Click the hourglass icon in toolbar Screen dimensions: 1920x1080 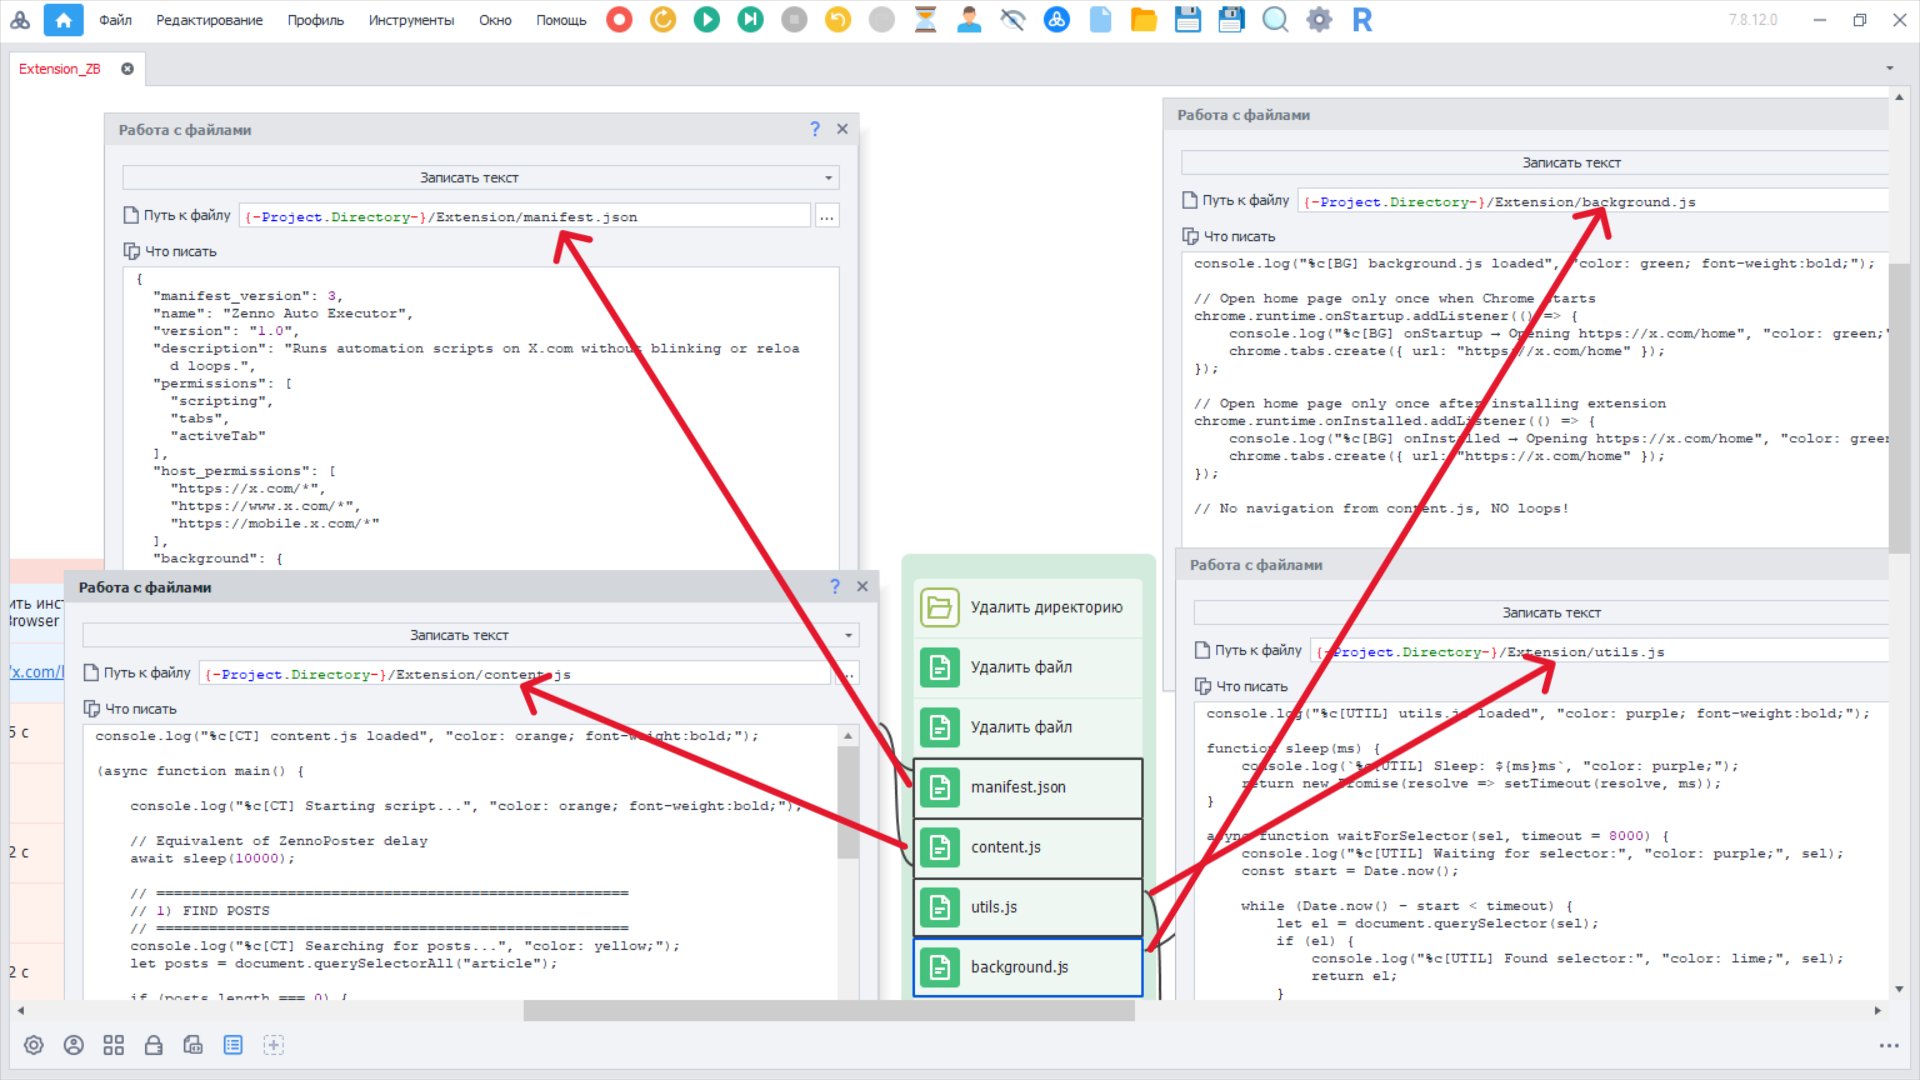click(925, 20)
